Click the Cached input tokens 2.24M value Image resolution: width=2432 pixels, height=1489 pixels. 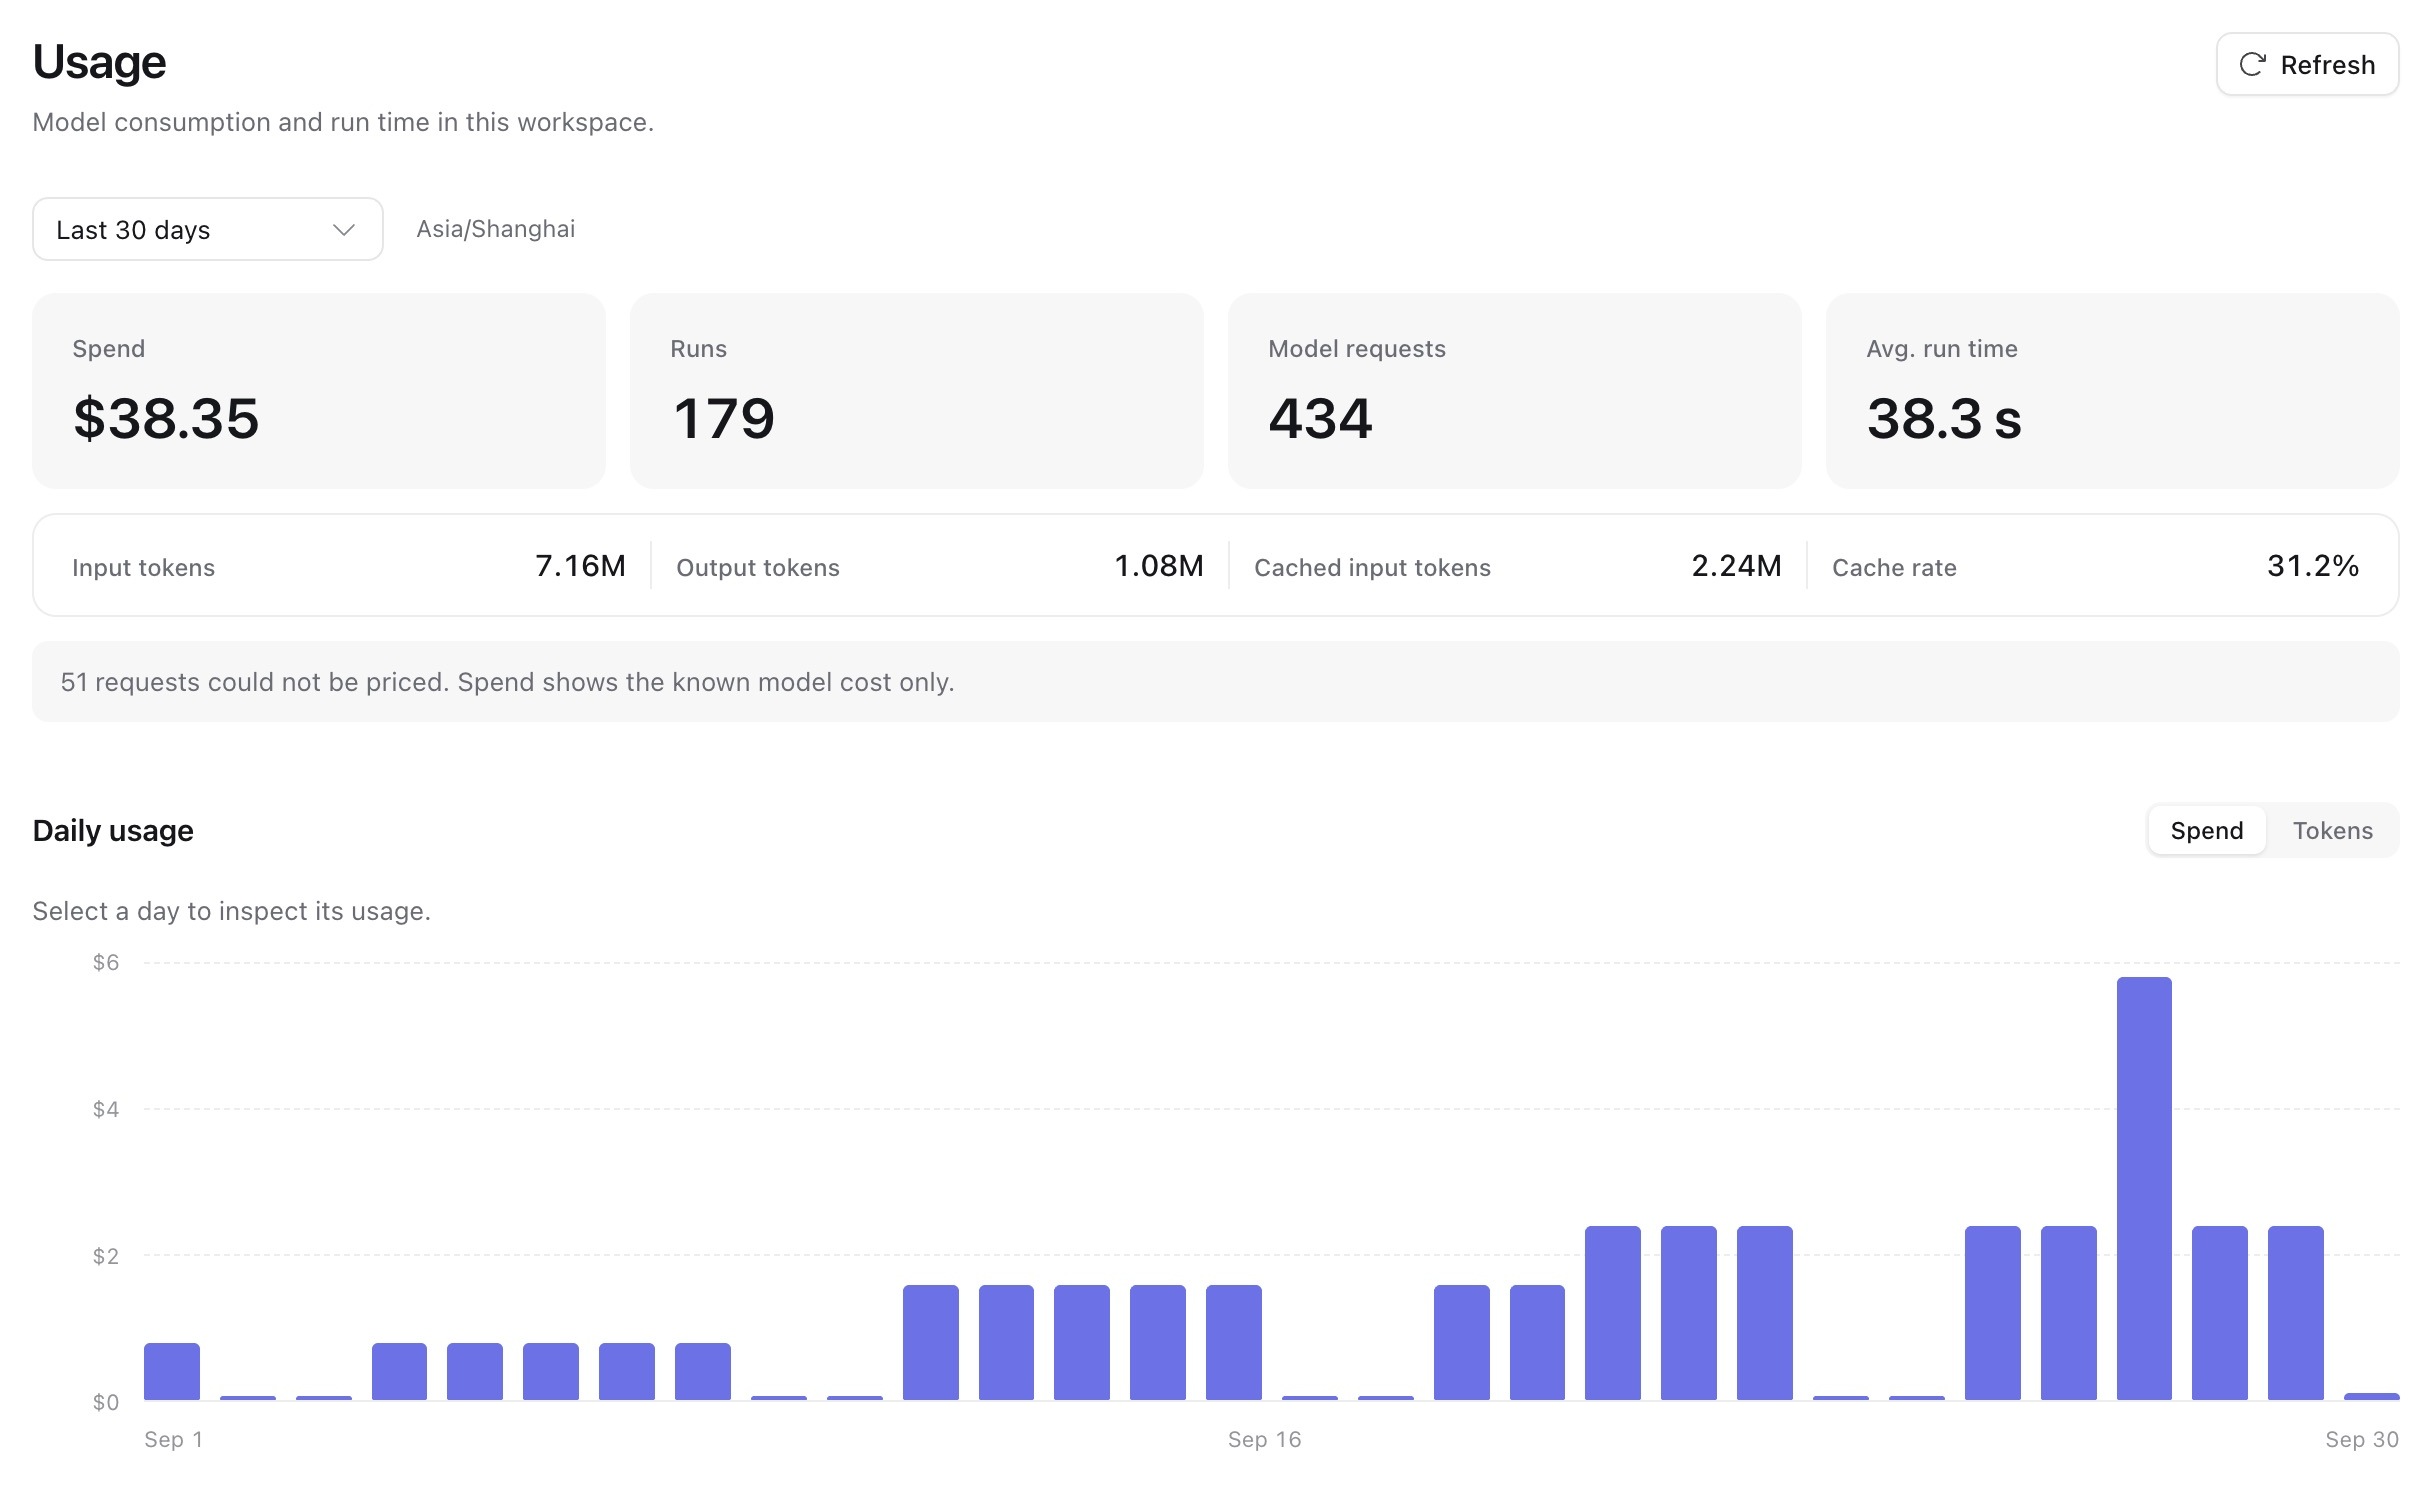[x=1736, y=566]
